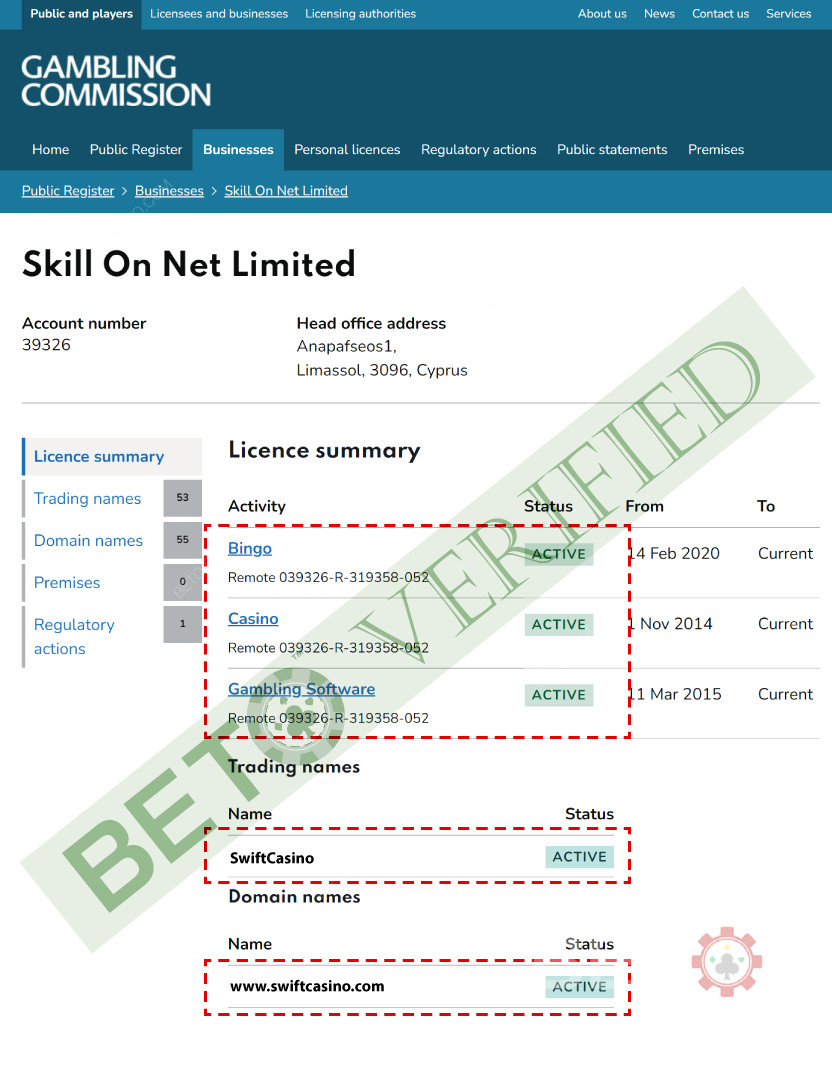Screen dimensions: 832x1068
Task: Click ACTIVE status badge for Bingo
Action: point(559,554)
